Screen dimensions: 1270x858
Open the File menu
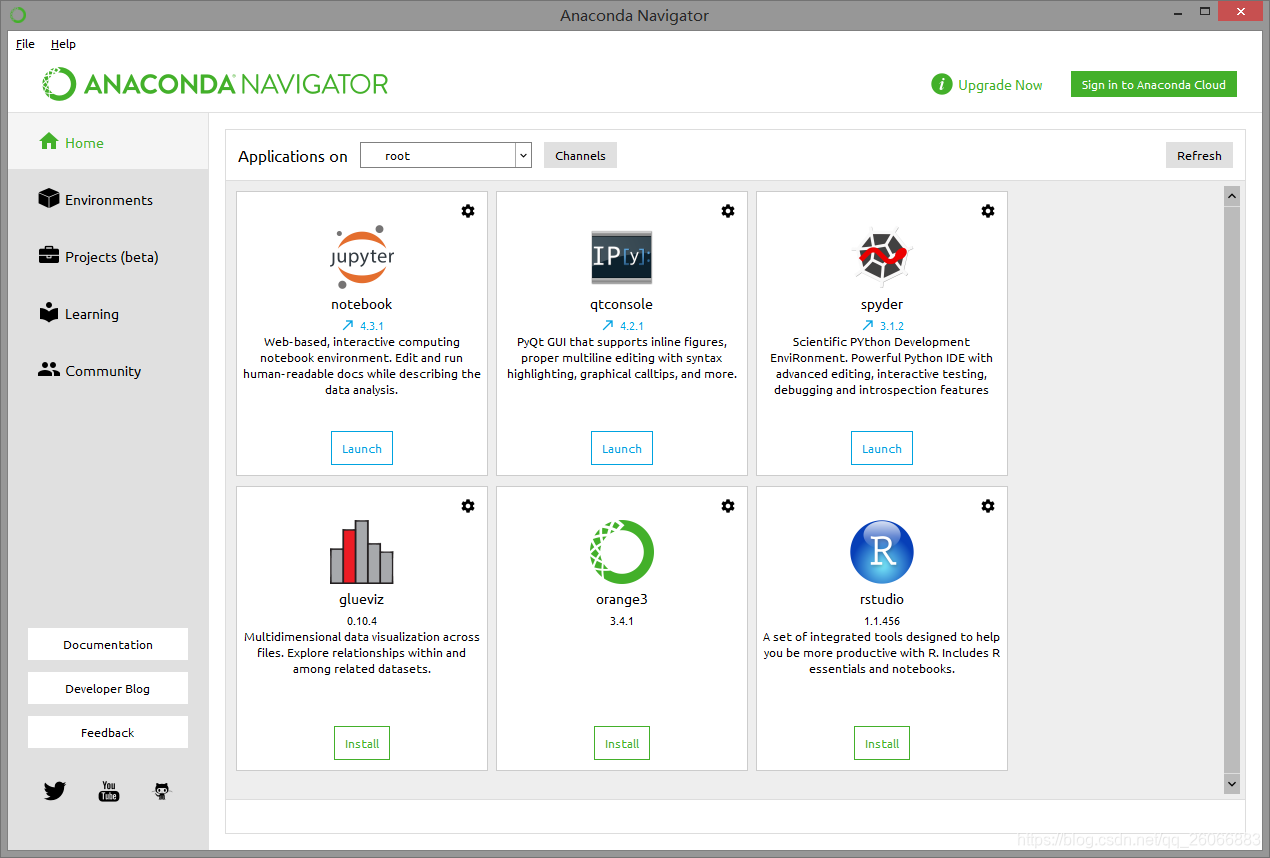tap(25, 44)
